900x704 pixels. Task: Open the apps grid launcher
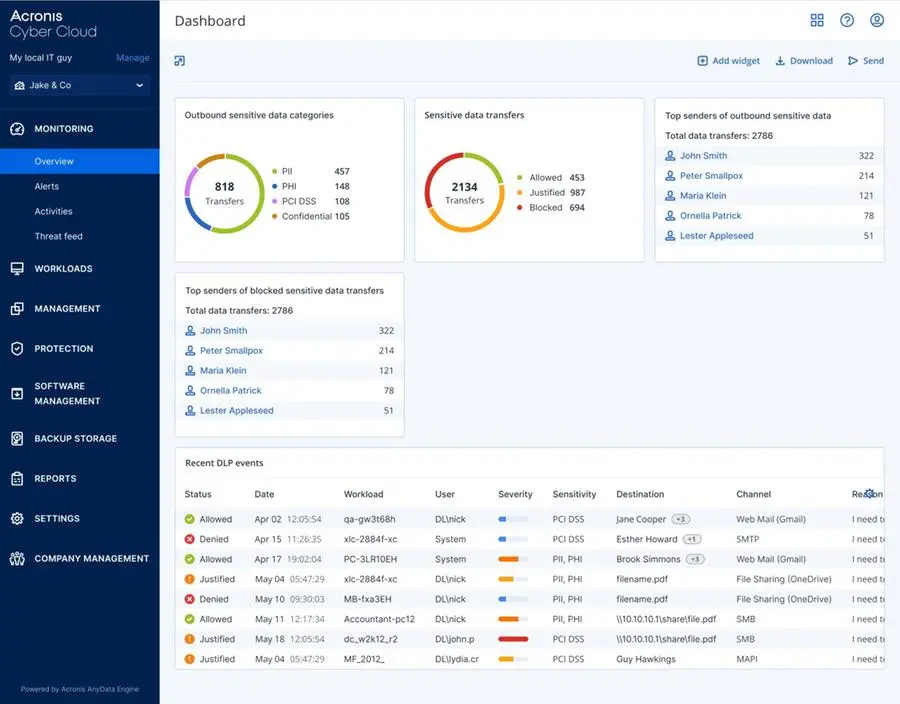click(x=816, y=20)
